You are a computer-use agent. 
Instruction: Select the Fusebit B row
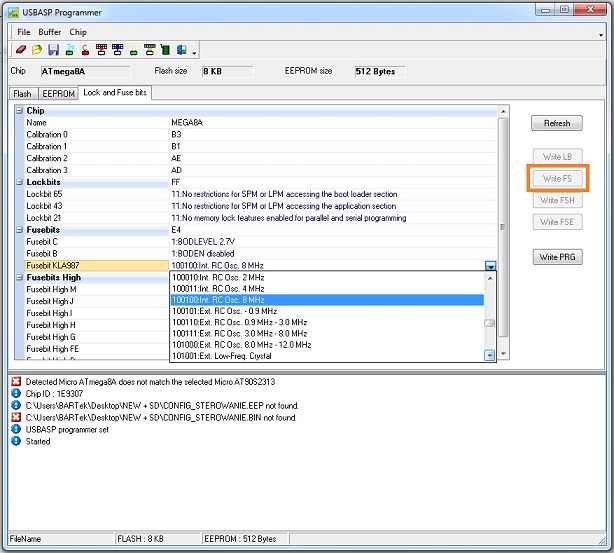(260, 254)
